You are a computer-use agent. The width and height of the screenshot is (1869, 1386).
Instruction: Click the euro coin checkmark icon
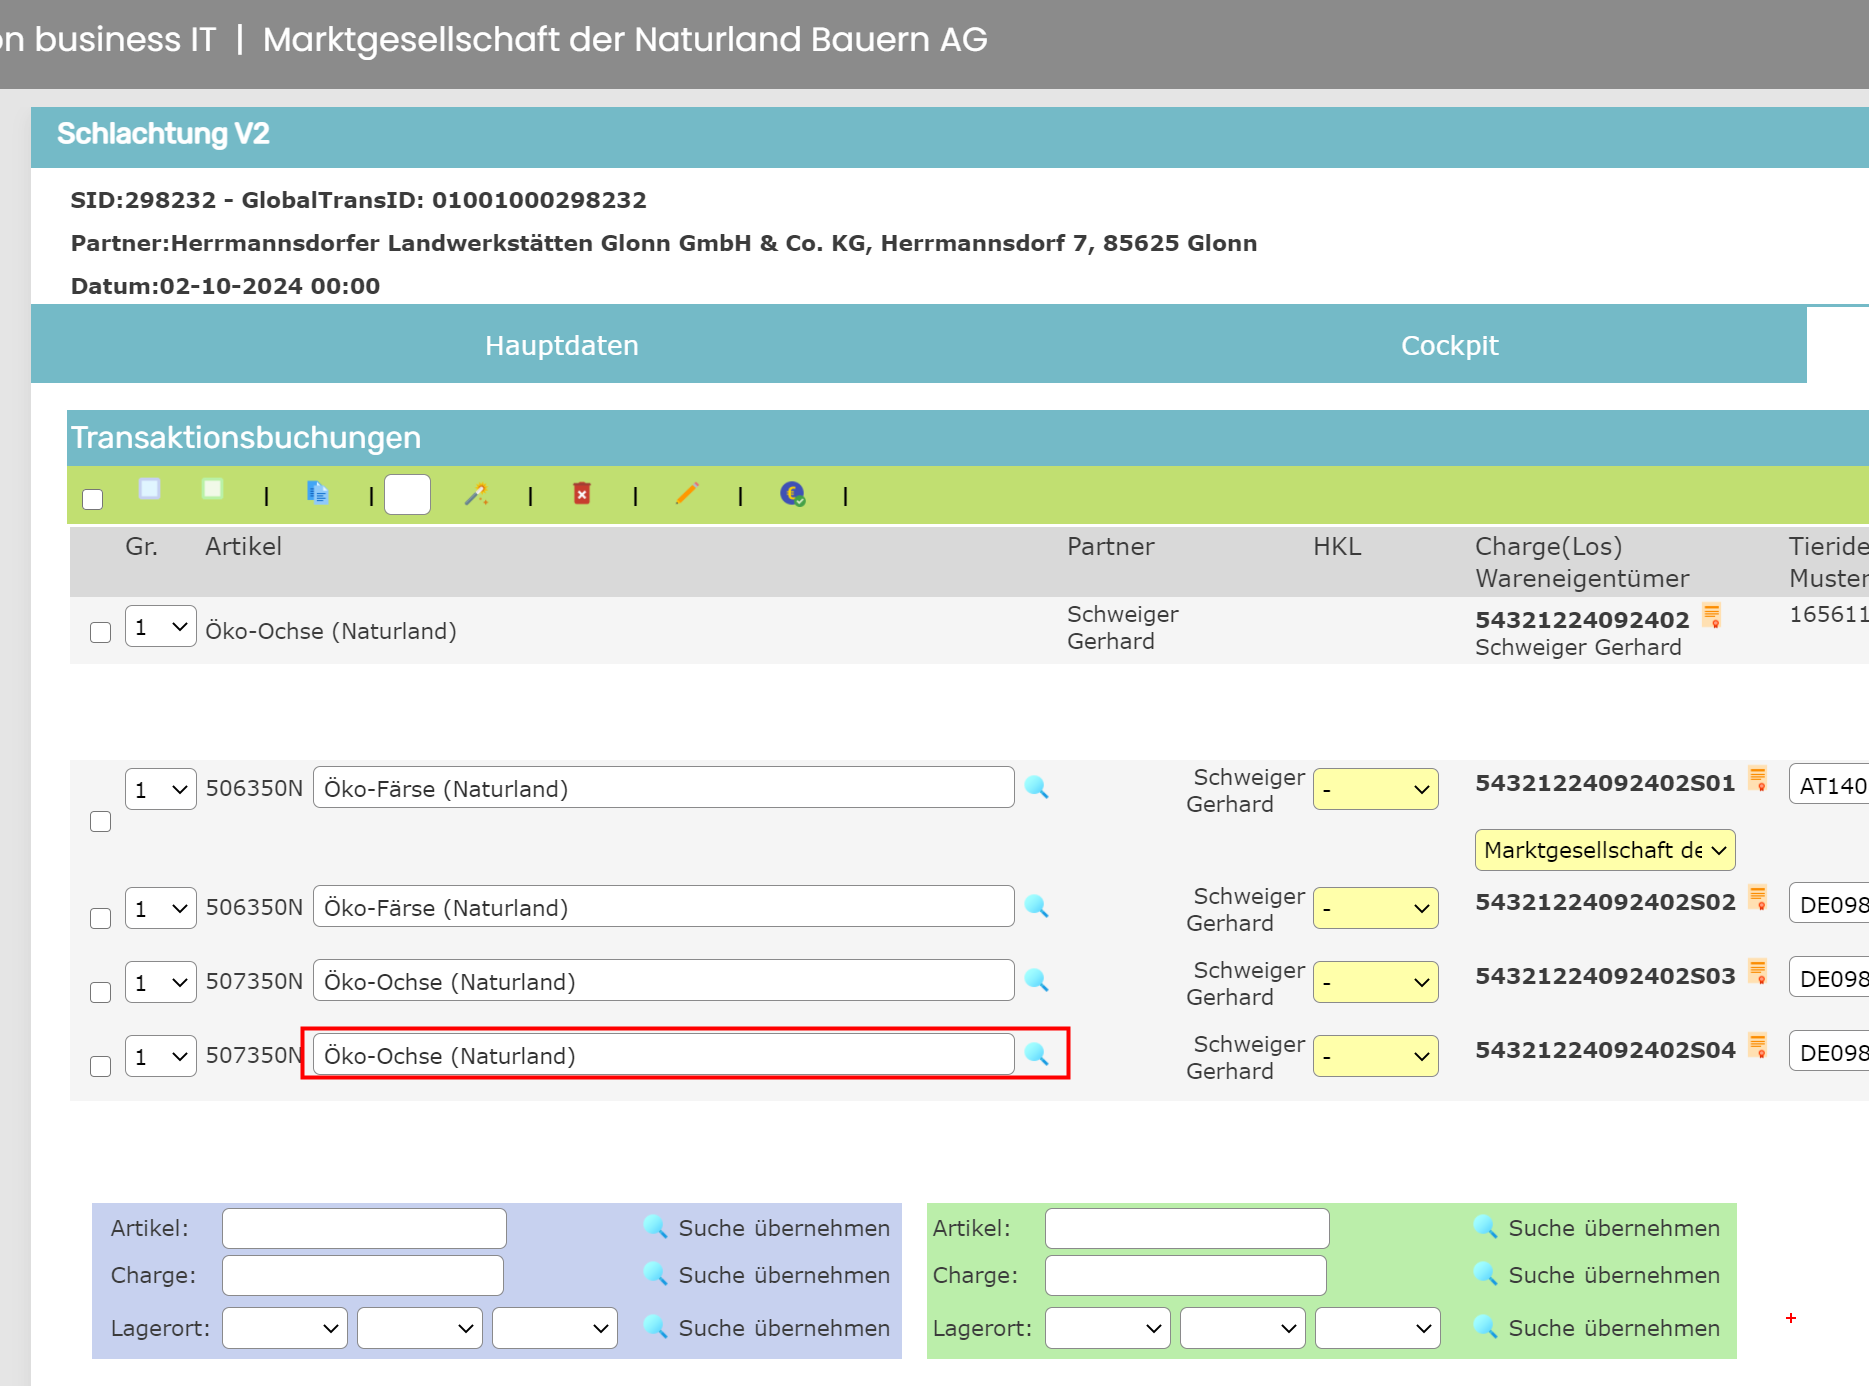pos(792,493)
